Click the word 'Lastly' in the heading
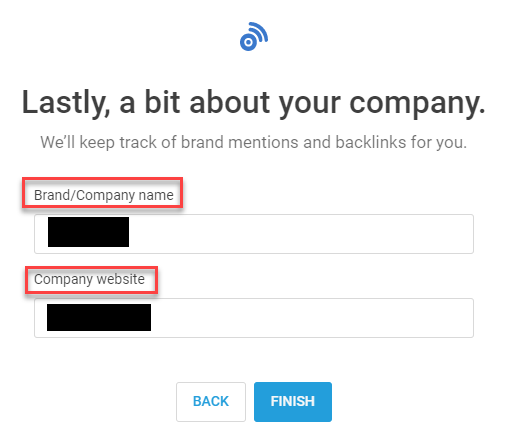 [x=66, y=103]
